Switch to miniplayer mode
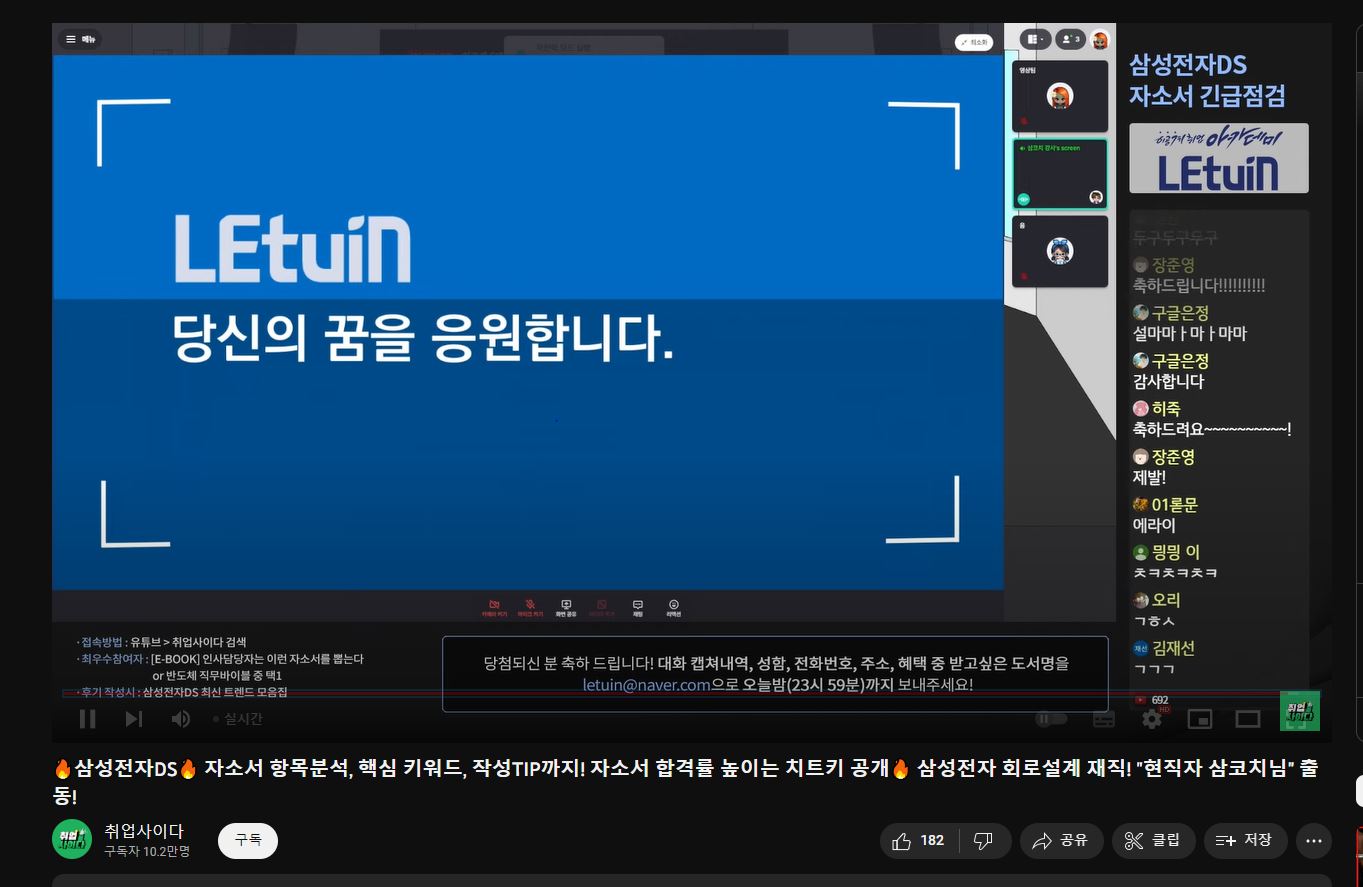The image size is (1363, 887). 1200,719
